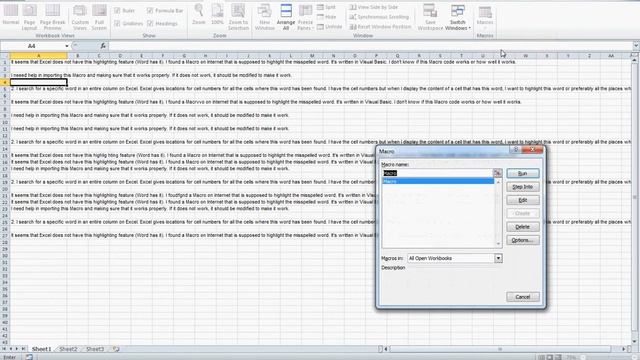
Task: Toggle the Ruler checkbox
Action: pyautogui.click(x=125, y=11)
